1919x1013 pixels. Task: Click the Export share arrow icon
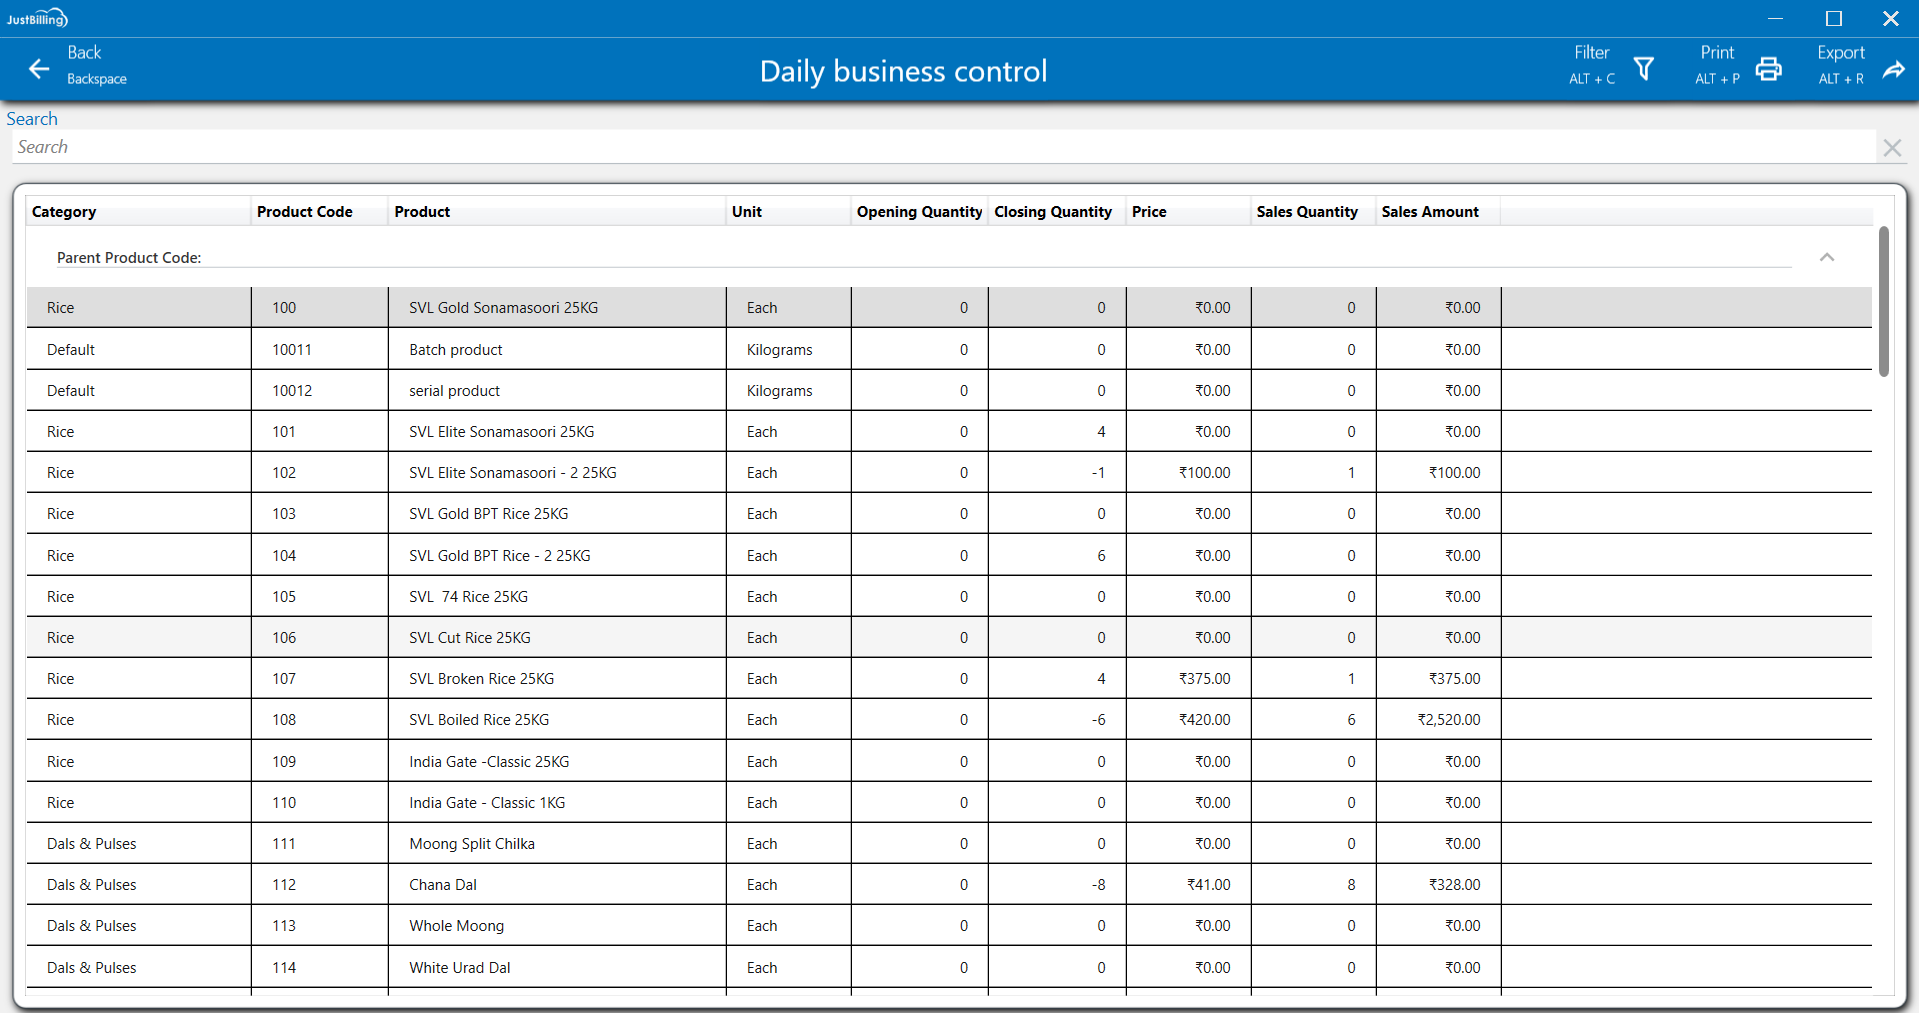(1893, 69)
